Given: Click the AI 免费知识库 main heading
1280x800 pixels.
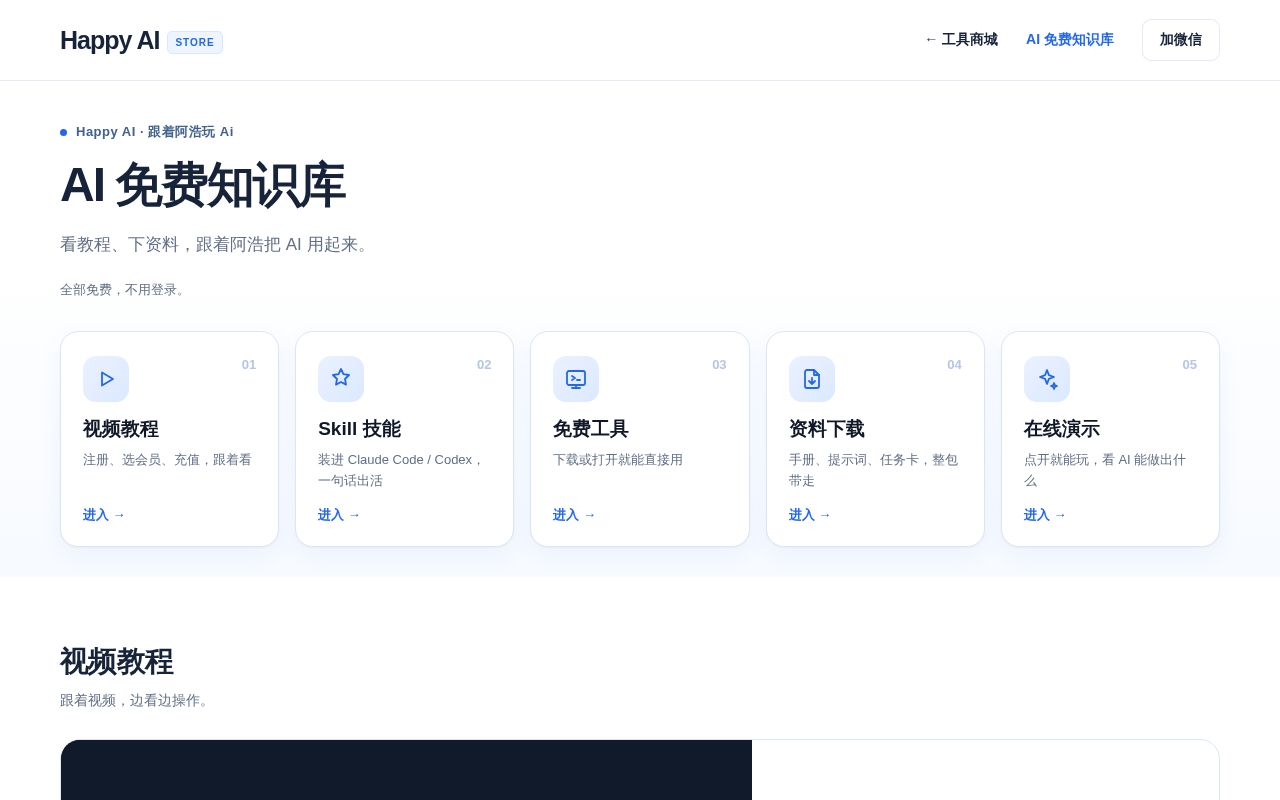Looking at the screenshot, I should (202, 185).
